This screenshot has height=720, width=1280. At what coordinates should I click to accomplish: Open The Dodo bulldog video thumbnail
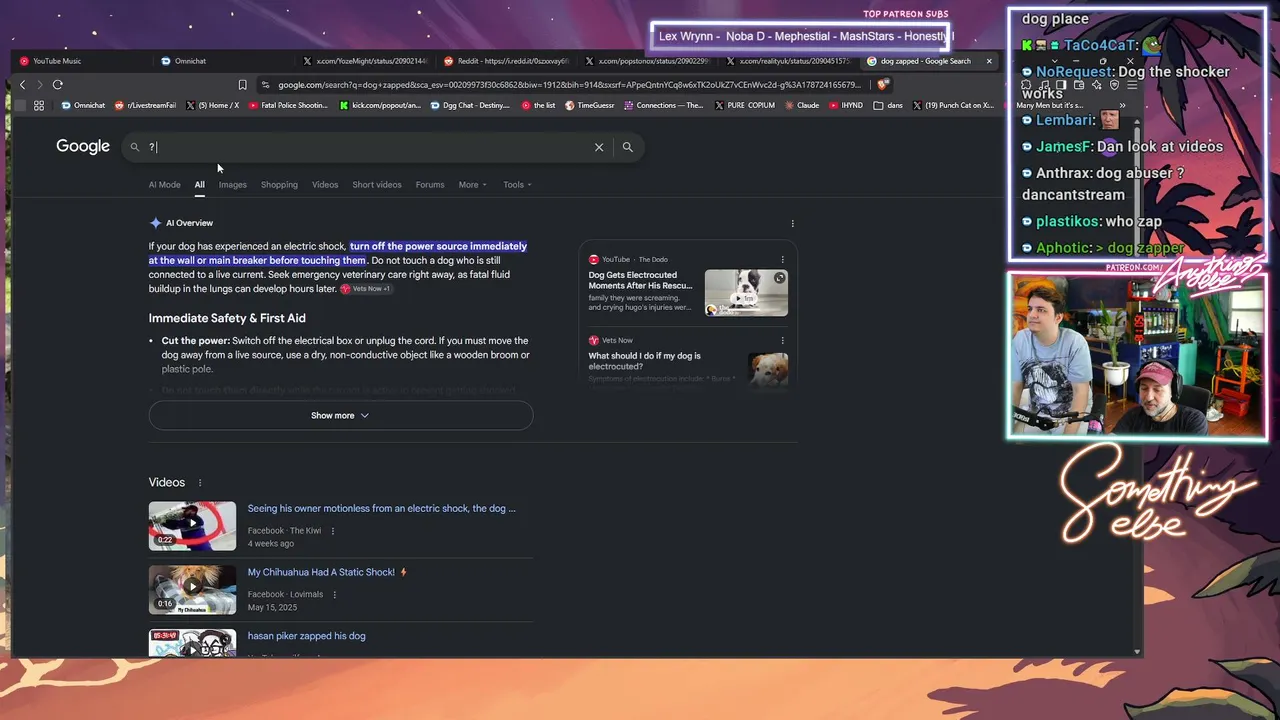[x=746, y=293]
